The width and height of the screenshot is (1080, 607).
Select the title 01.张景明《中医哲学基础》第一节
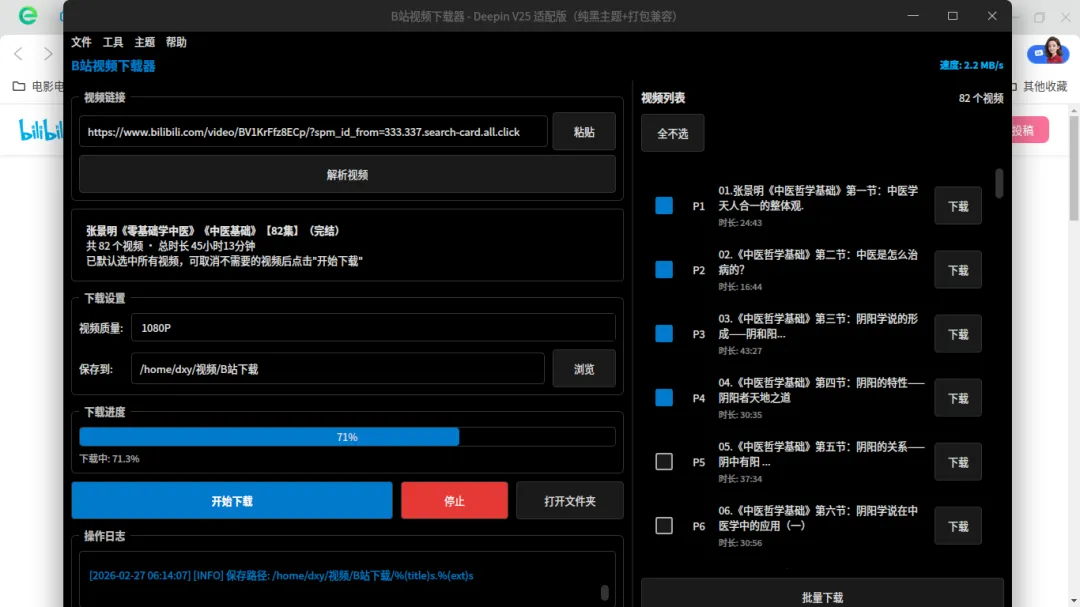818,198
